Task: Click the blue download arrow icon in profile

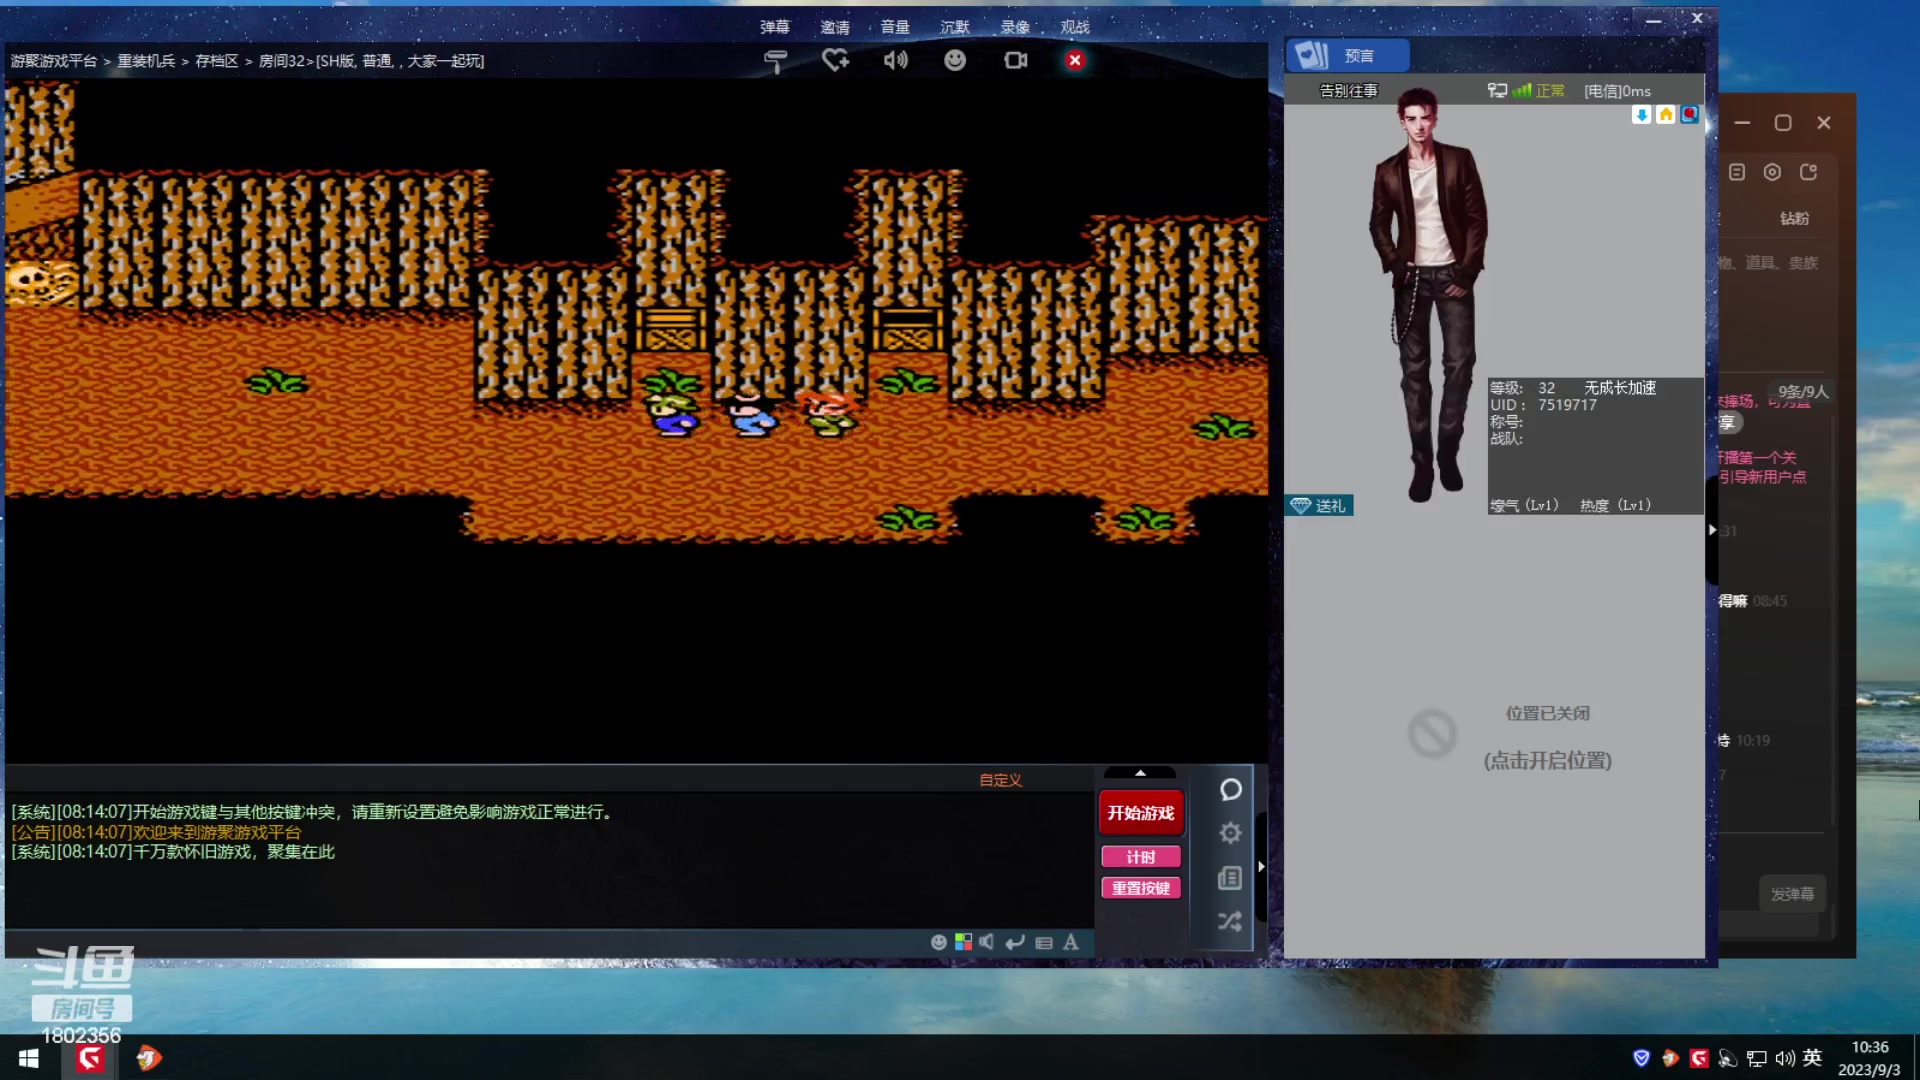Action: (x=1641, y=115)
